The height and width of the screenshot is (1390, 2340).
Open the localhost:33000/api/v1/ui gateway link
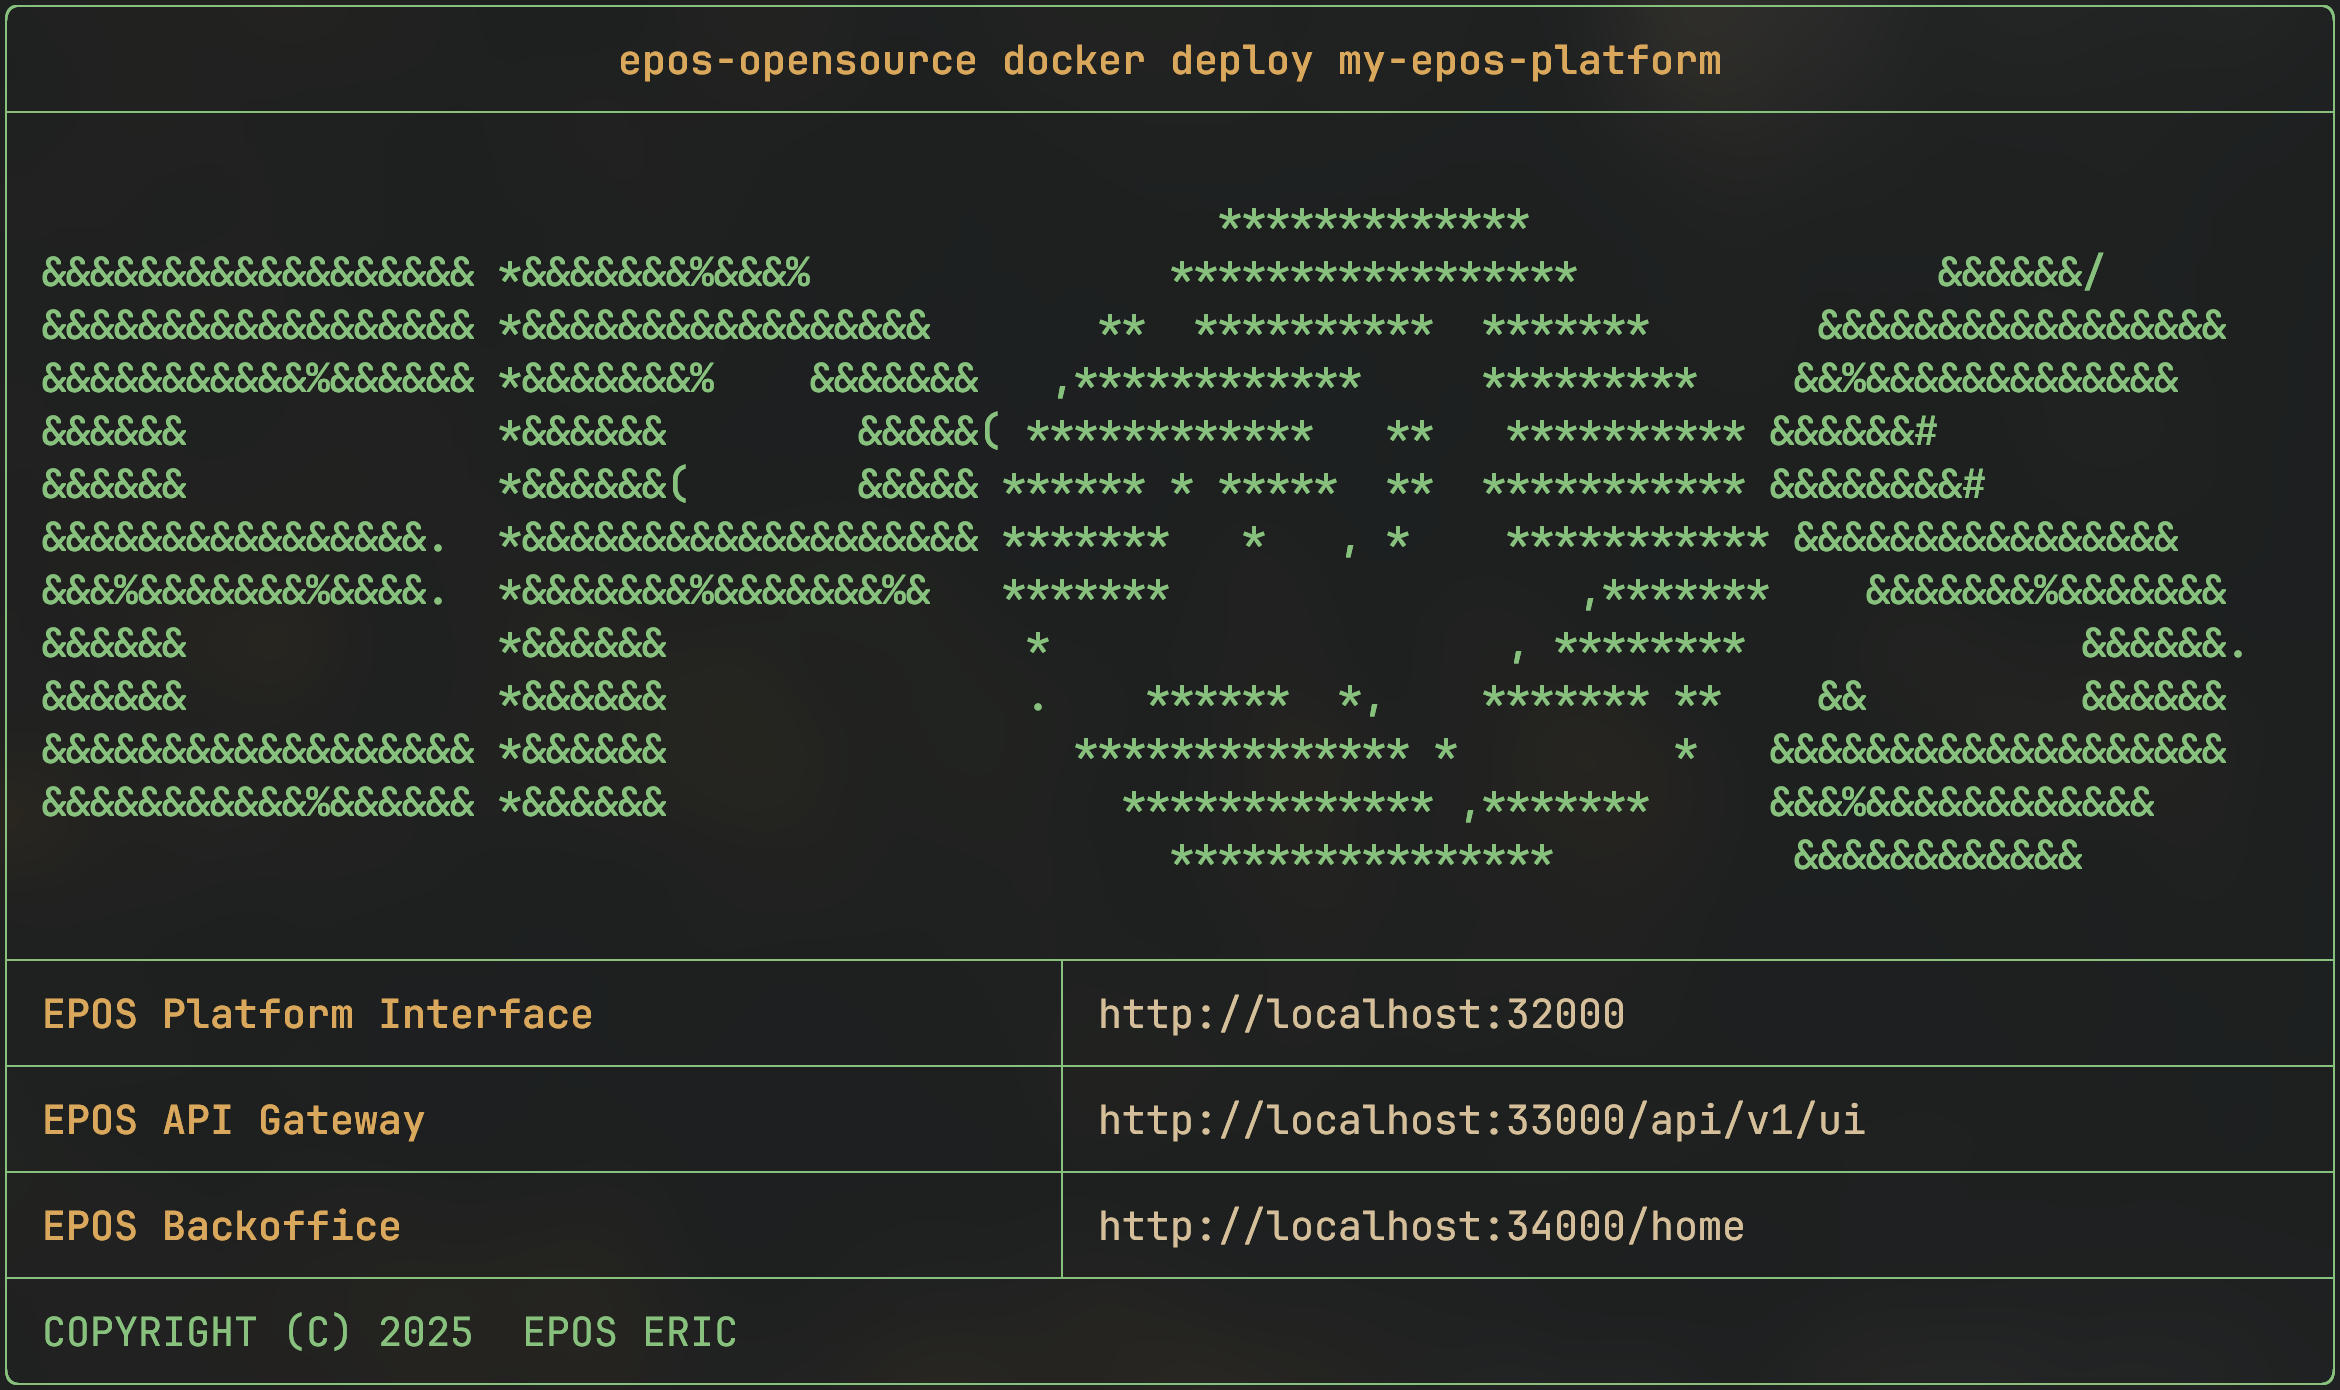(x=1481, y=1121)
